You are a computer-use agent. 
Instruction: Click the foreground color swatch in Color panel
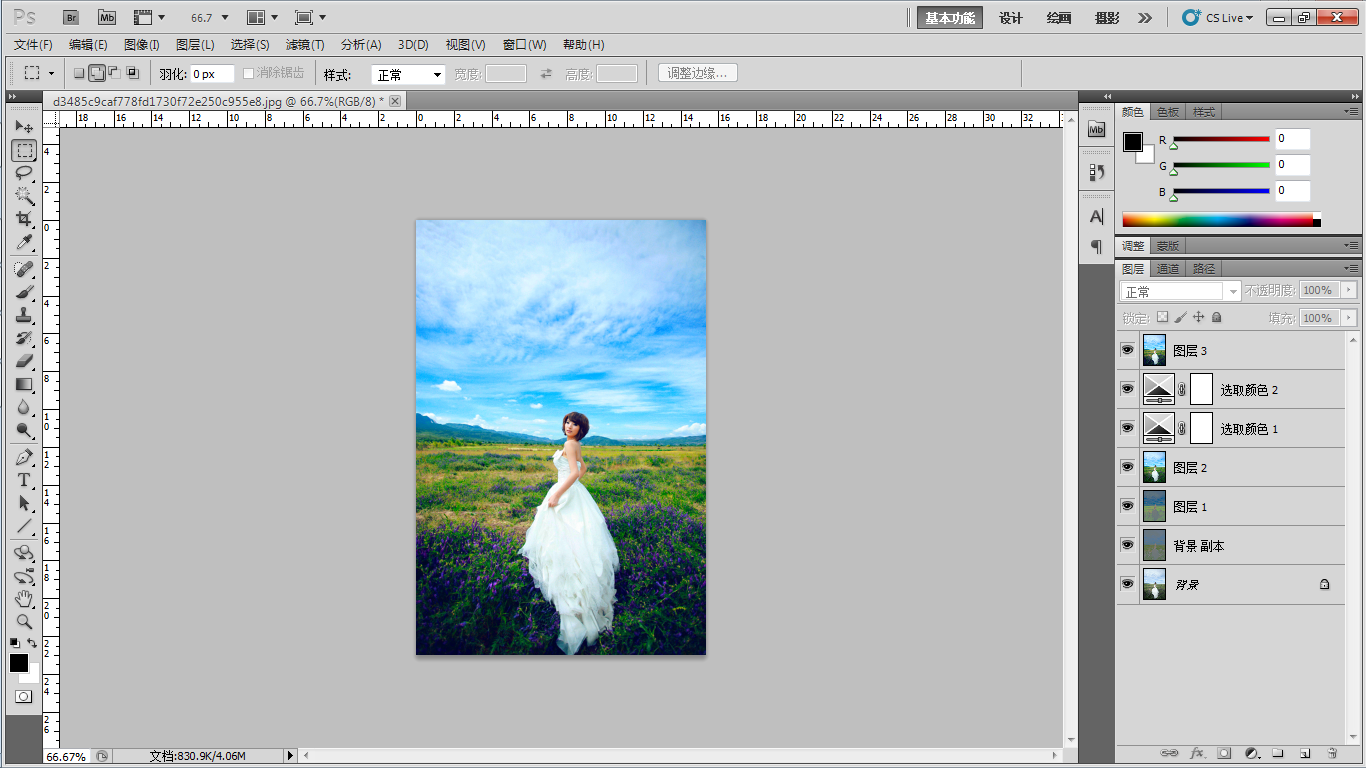point(1133,142)
